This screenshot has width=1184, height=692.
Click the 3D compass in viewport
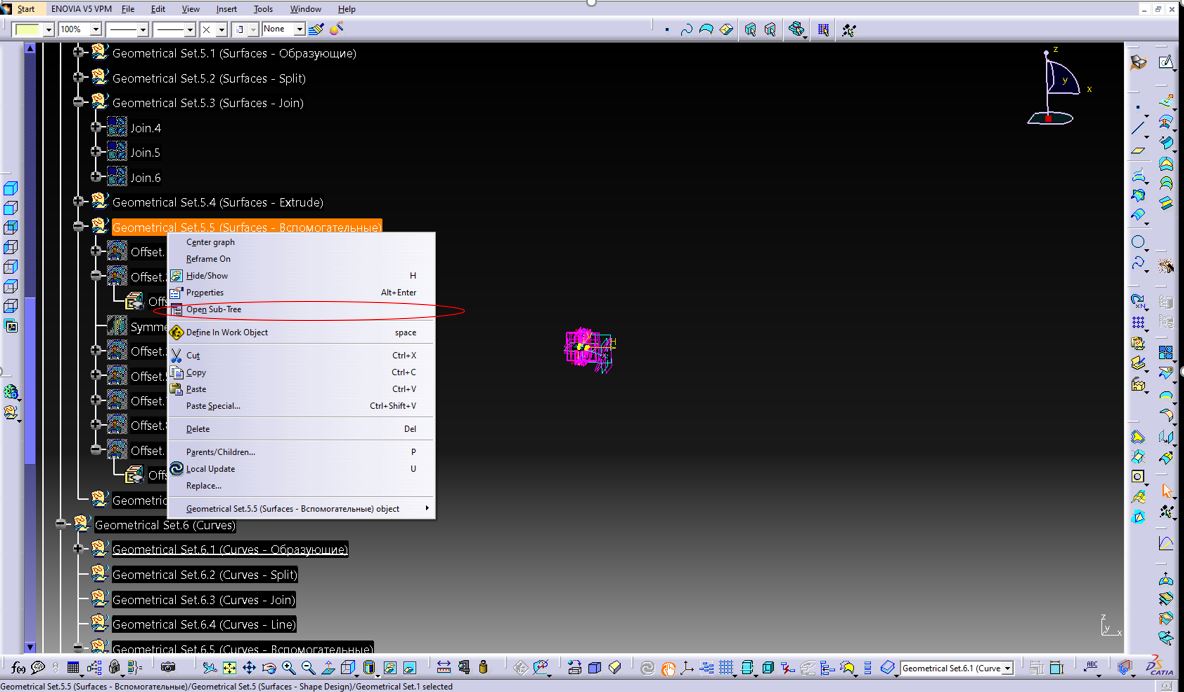[x=1057, y=85]
